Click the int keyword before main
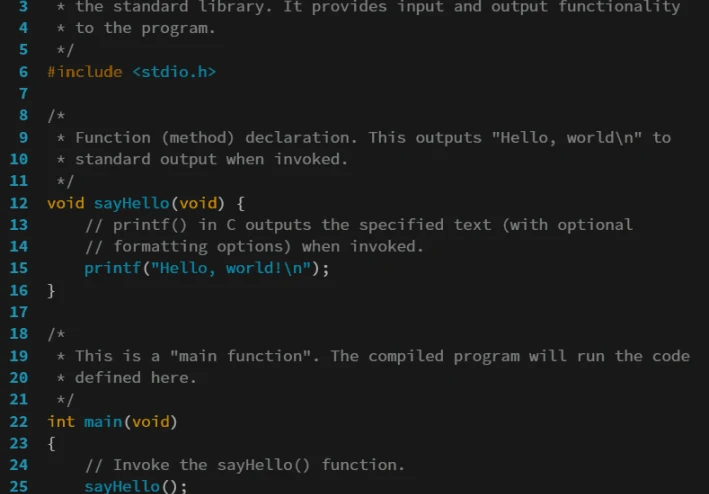Screen dimensions: 709x494 pos(61,421)
